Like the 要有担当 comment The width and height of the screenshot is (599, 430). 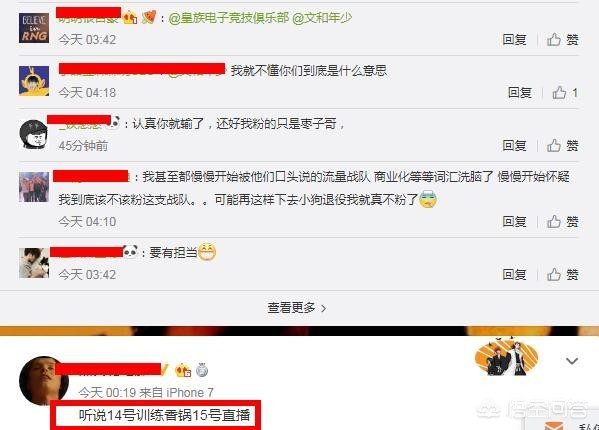[x=562, y=274]
